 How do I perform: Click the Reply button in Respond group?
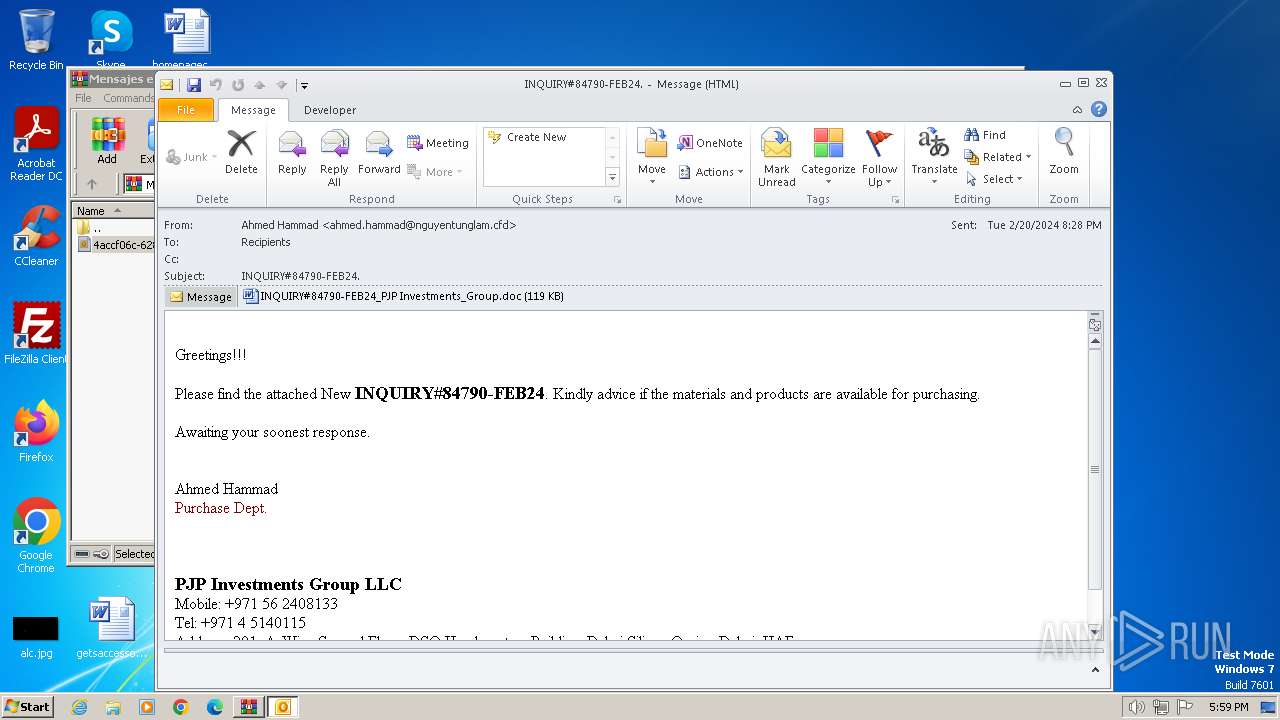[292, 151]
